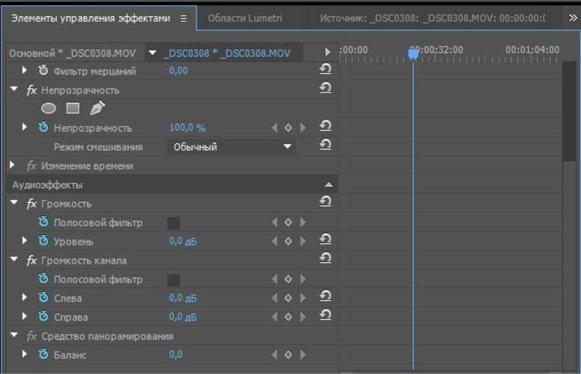Create a 4-point polygon mask
This screenshot has height=374, width=581.
73,108
